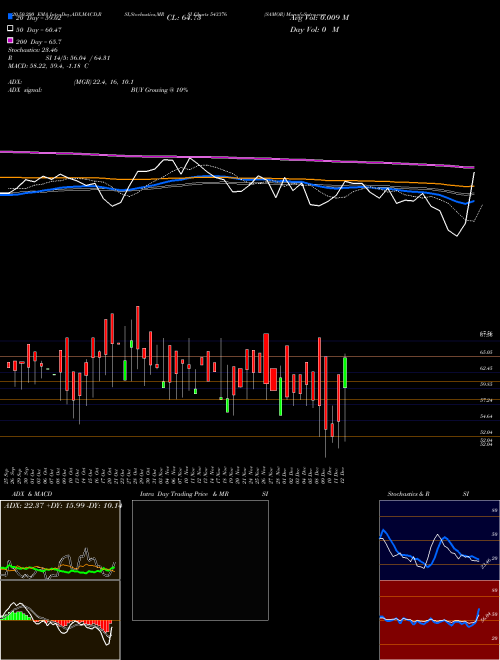The image size is (500, 660).
Task: Click the 'Avg Vol: 0.009 M' label
Action: pos(319,18)
